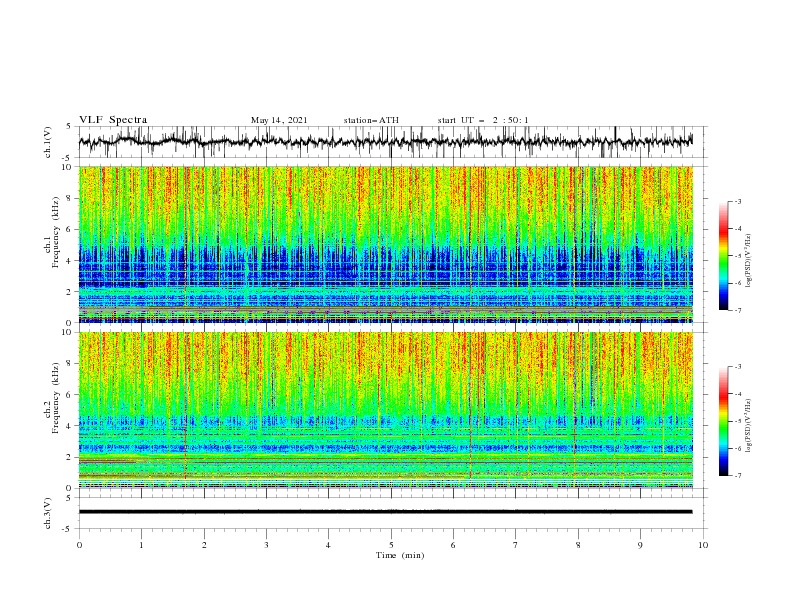Click the ch.3(V) waveform axis label
The height and width of the screenshot is (612, 792).
click(48, 513)
